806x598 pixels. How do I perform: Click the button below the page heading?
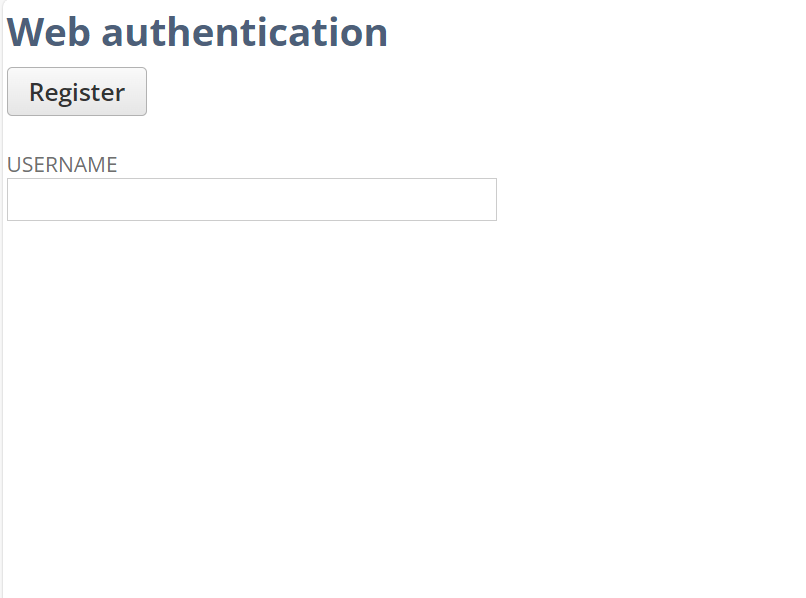(77, 92)
